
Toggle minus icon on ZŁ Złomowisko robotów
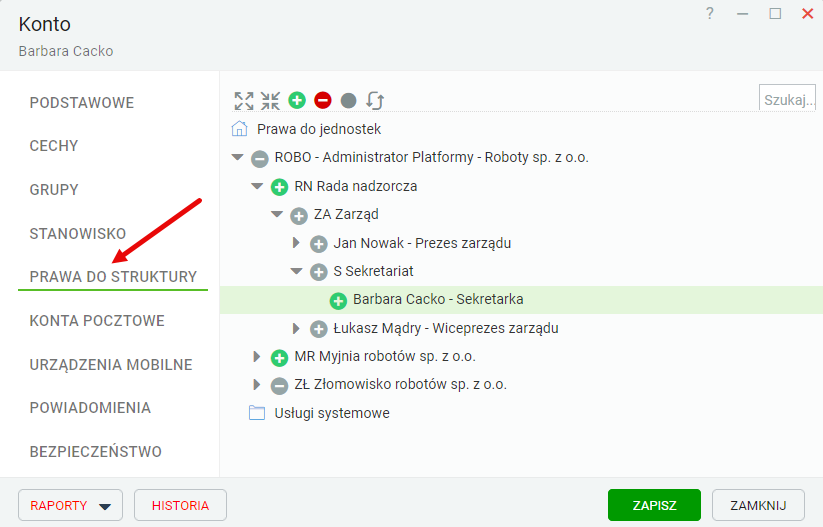pyautogui.click(x=279, y=386)
